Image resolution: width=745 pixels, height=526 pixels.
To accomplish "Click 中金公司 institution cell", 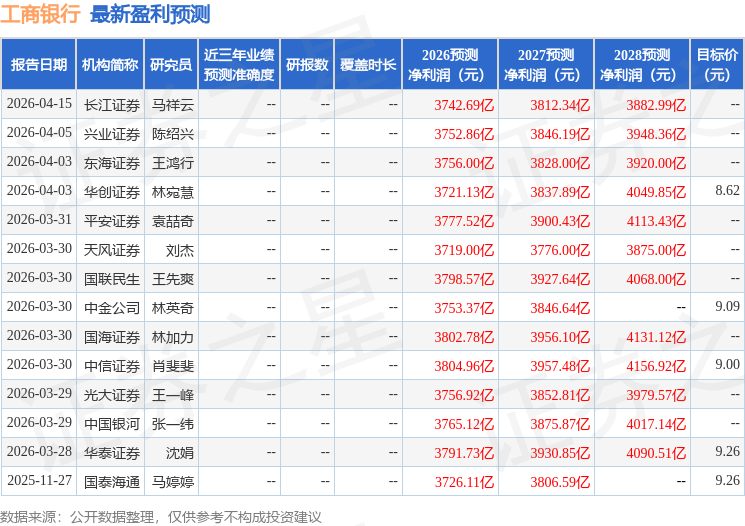I will (x=112, y=308).
